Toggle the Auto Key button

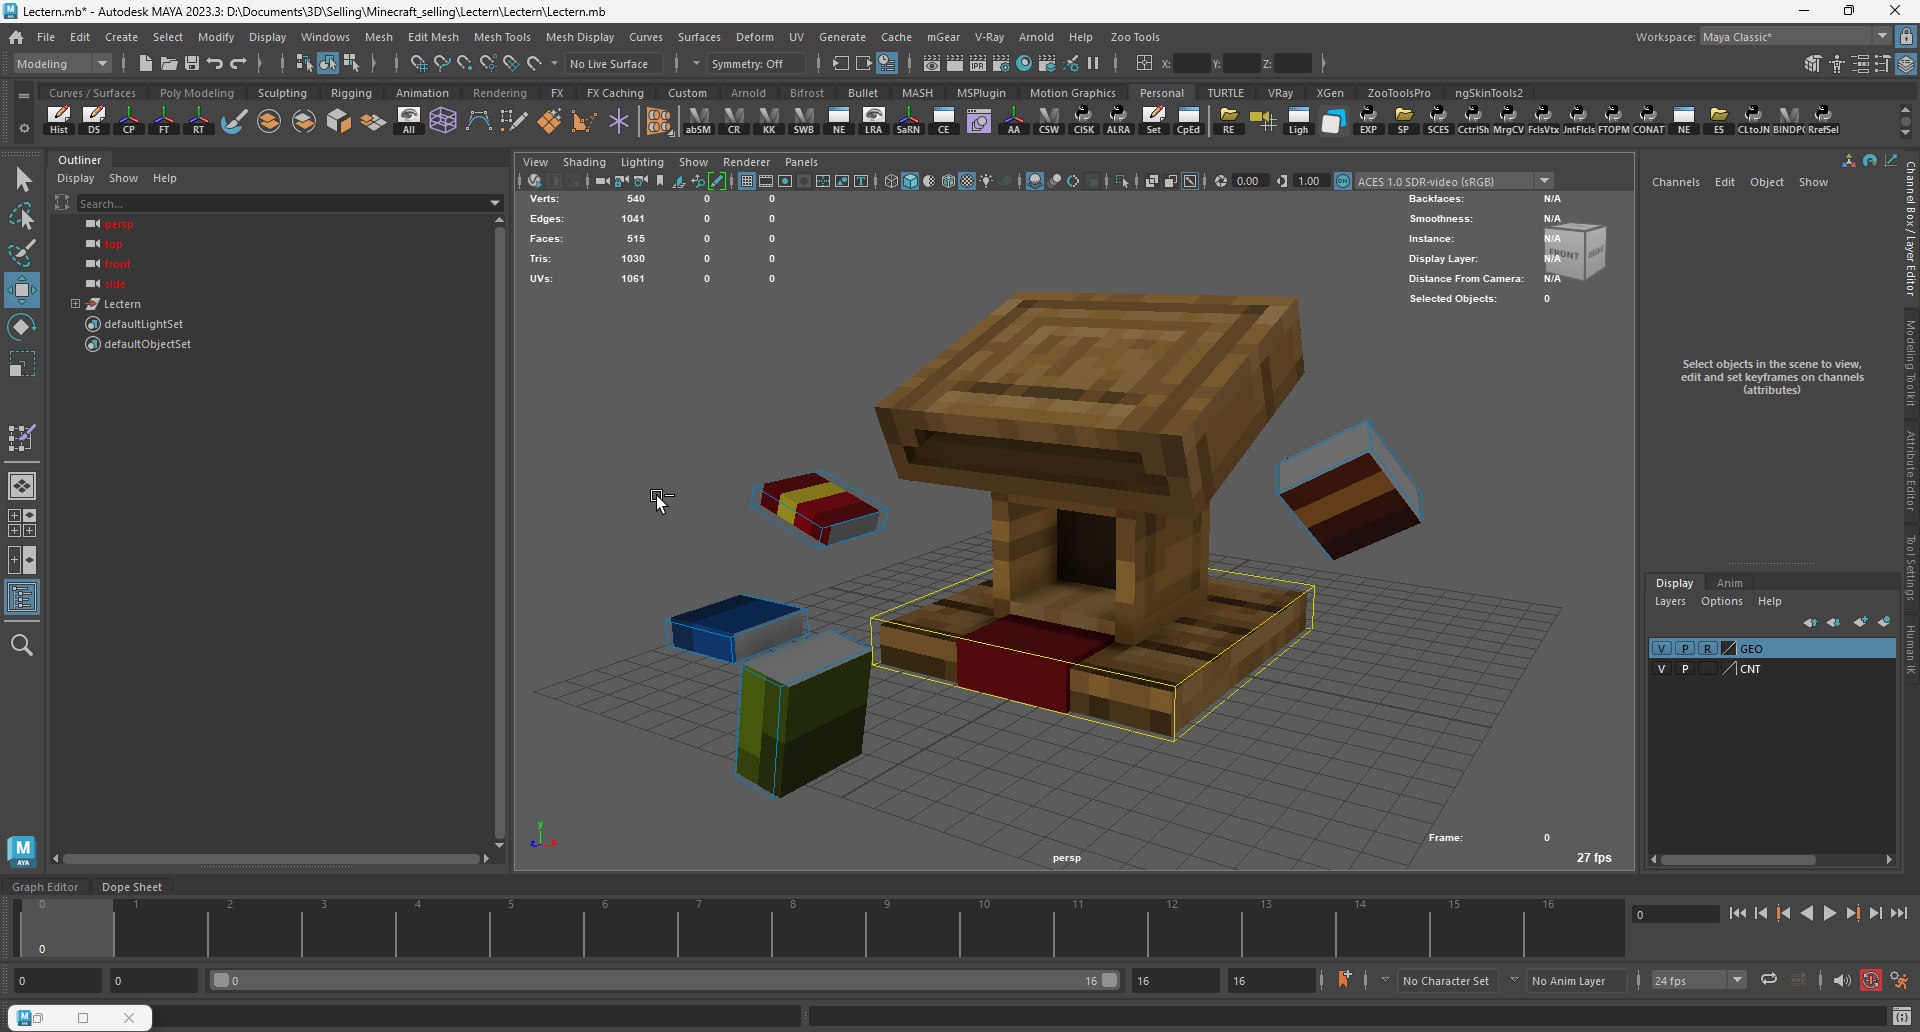[1871, 980]
